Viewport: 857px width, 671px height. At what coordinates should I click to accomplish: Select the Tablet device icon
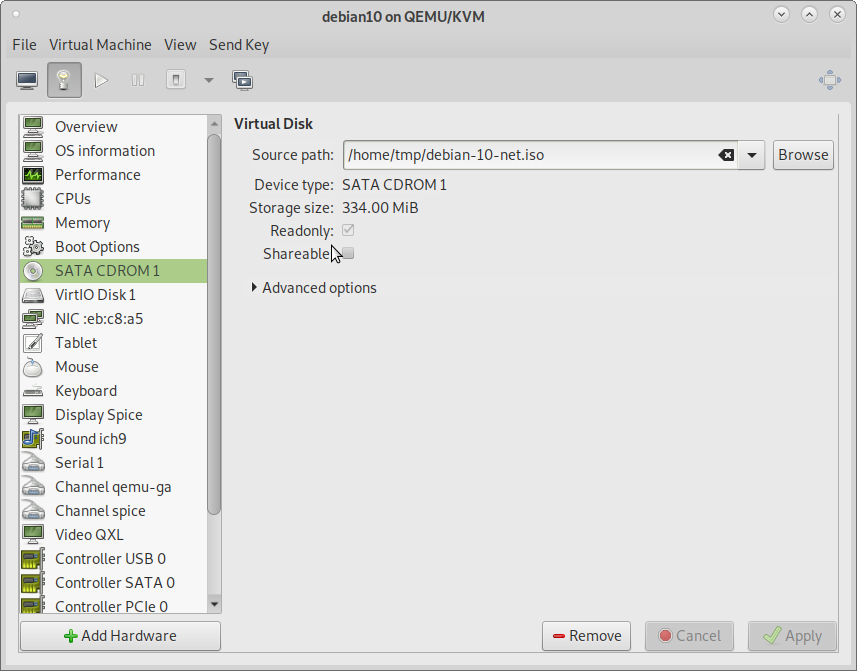[x=33, y=343]
